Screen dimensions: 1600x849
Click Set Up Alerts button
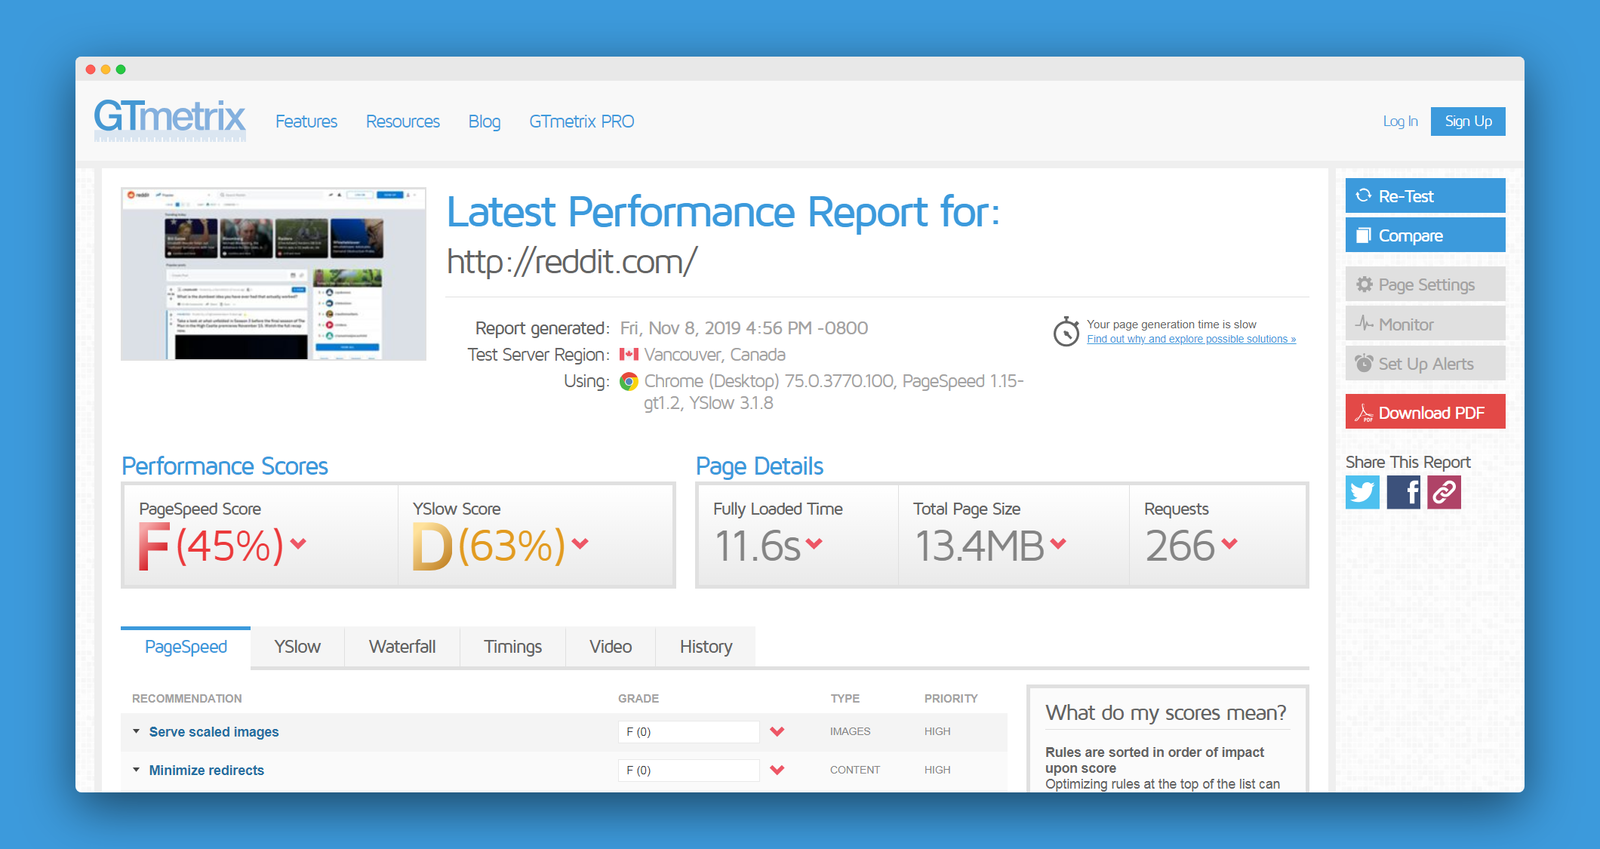[1425, 364]
